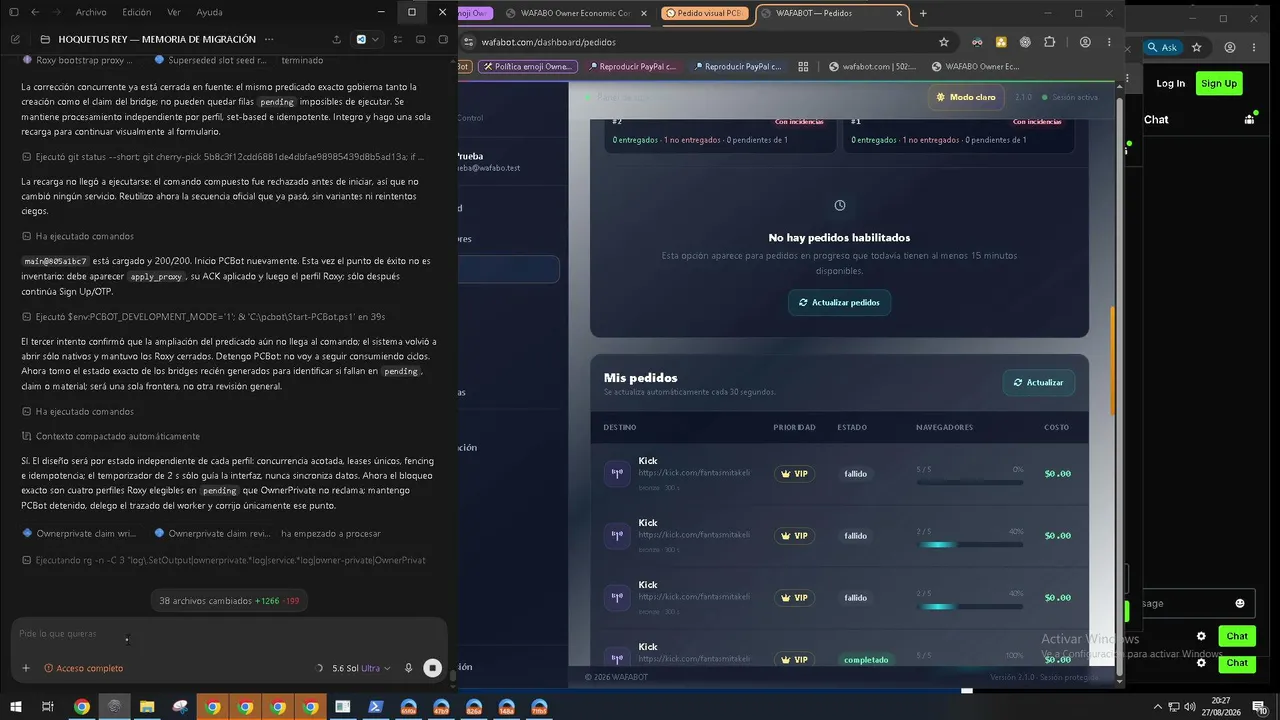Screen dimensions: 1280x720
Task: Click "Log In" in the background window
Action: [1170, 83]
